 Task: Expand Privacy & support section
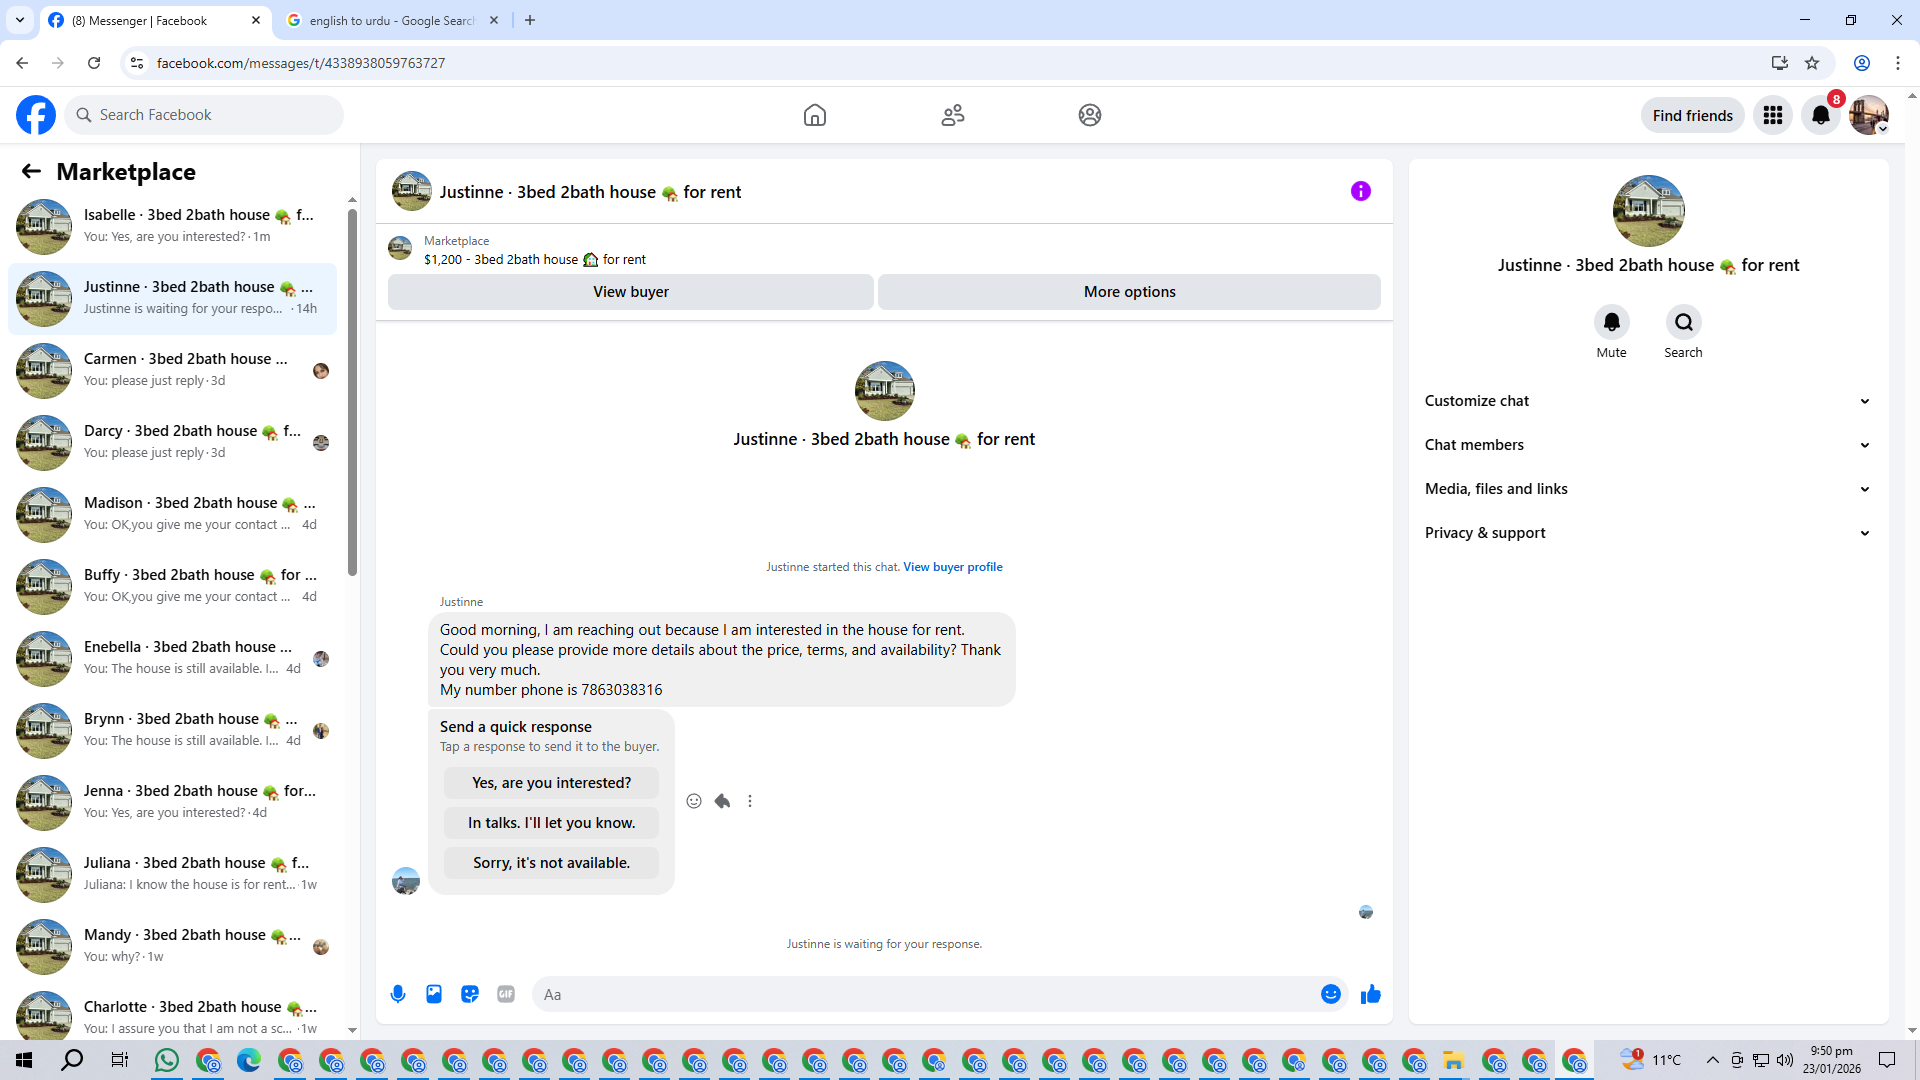pos(1647,533)
